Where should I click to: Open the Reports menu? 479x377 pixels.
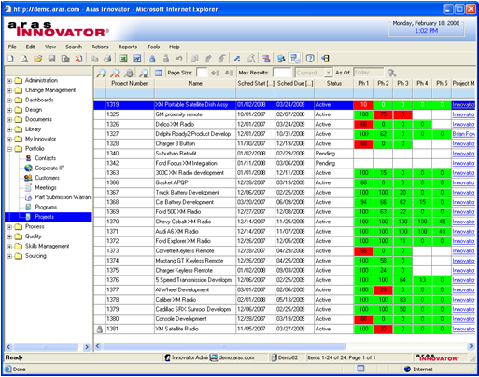click(x=128, y=47)
